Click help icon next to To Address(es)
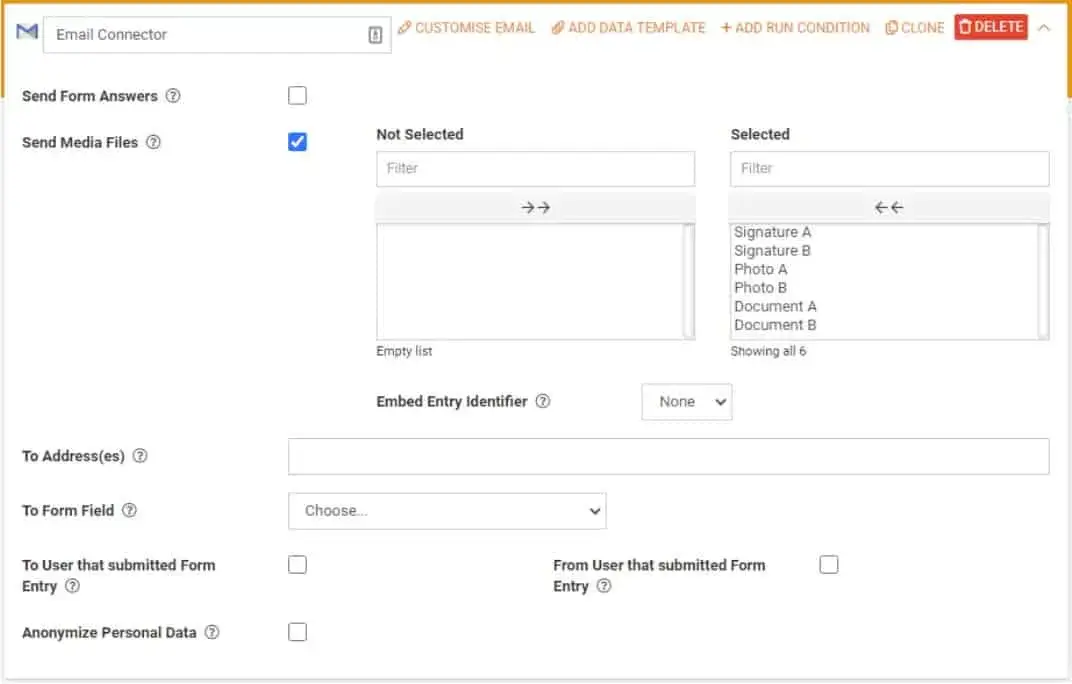This screenshot has height=684, width=1072. pyautogui.click(x=140, y=456)
